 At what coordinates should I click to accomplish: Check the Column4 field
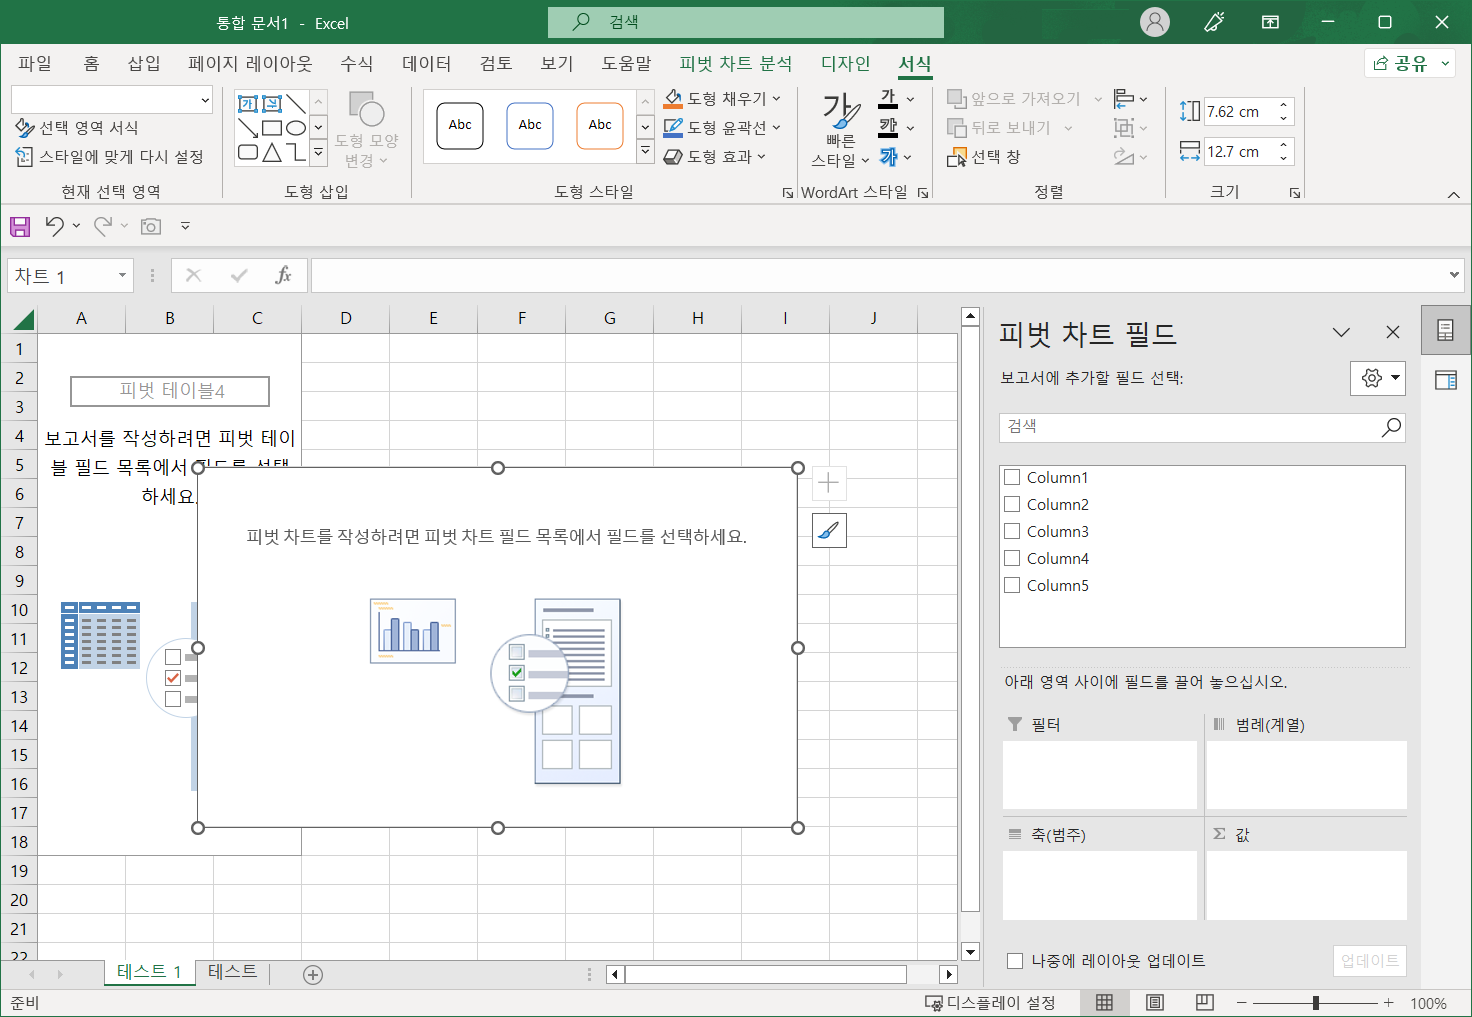[1012, 559]
